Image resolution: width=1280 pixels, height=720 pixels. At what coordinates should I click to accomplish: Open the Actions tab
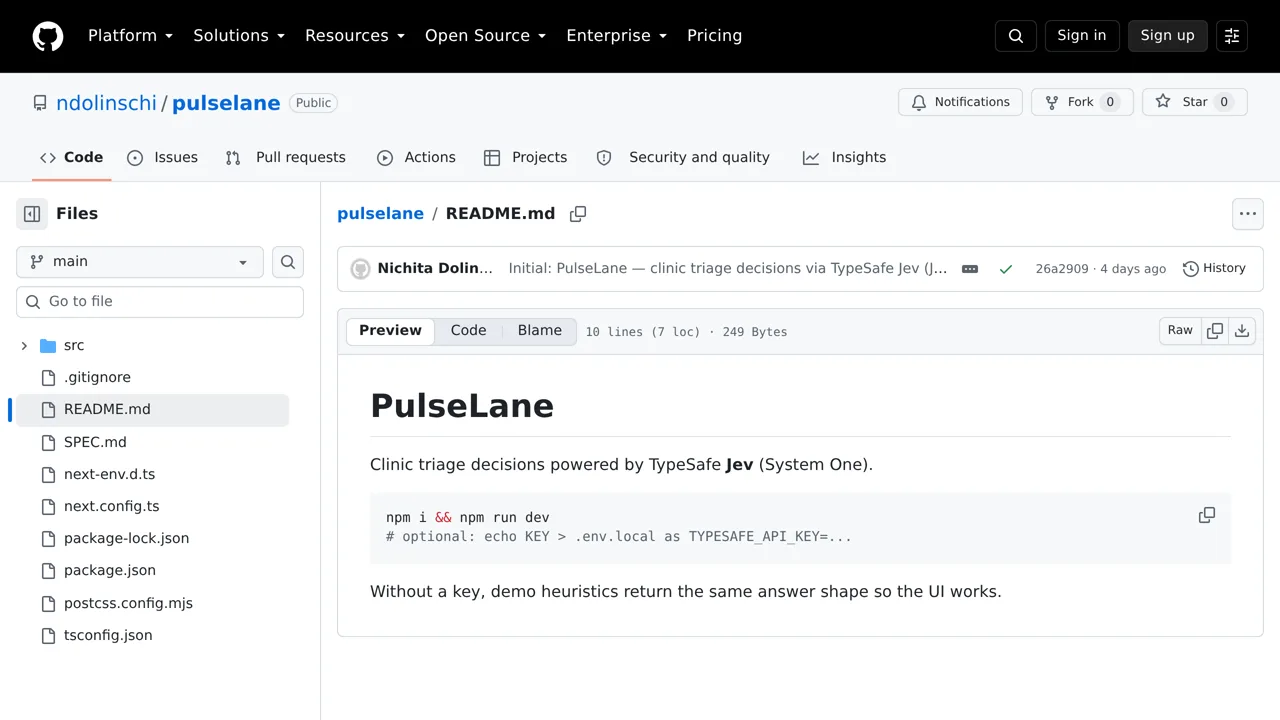pos(416,158)
